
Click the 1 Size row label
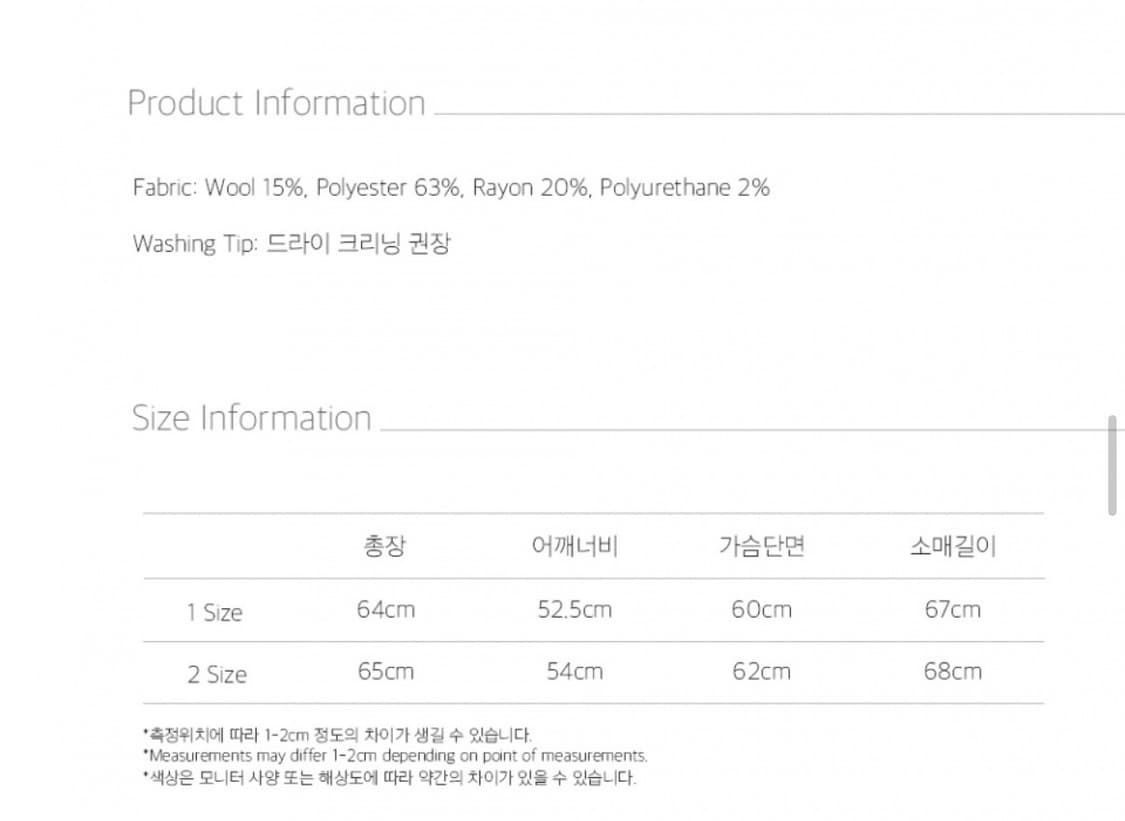click(214, 612)
